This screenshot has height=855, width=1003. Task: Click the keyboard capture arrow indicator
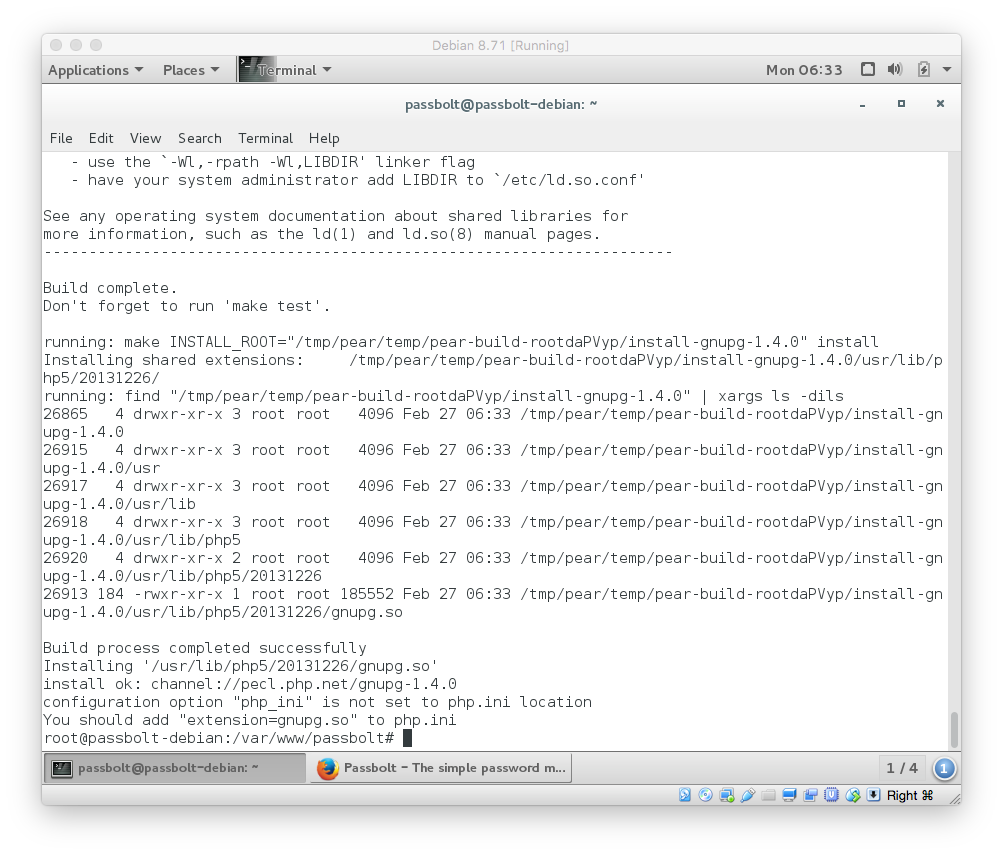(x=873, y=795)
